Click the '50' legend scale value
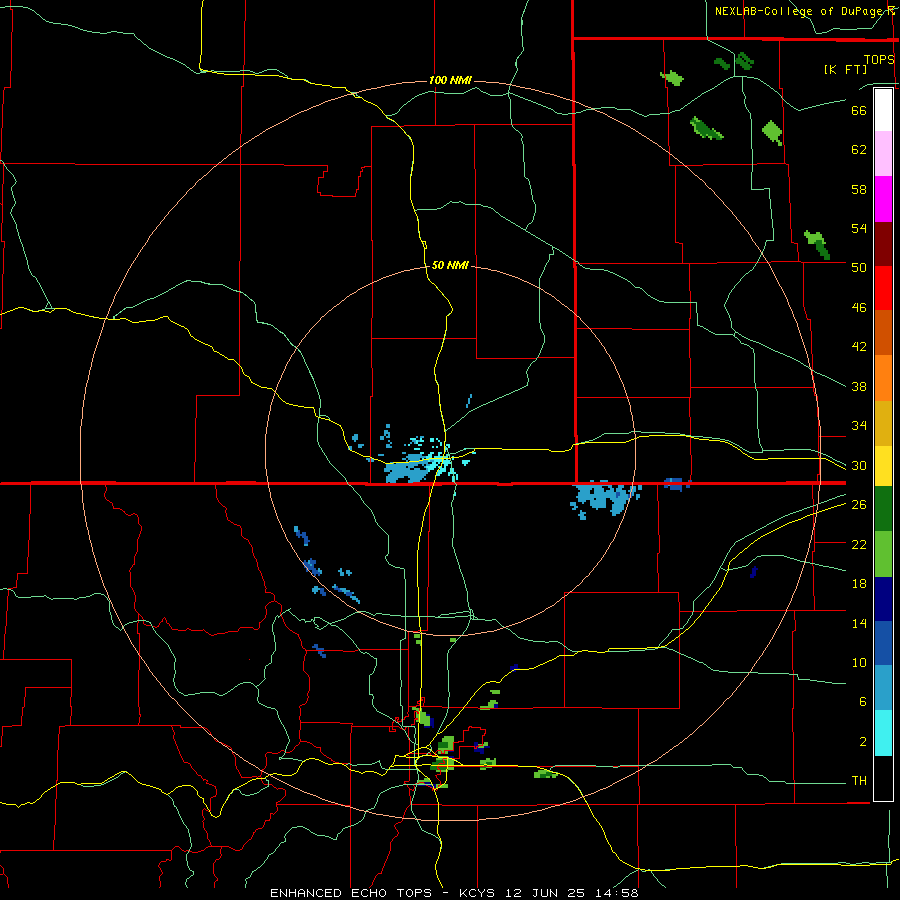This screenshot has height=900, width=900. click(x=859, y=268)
